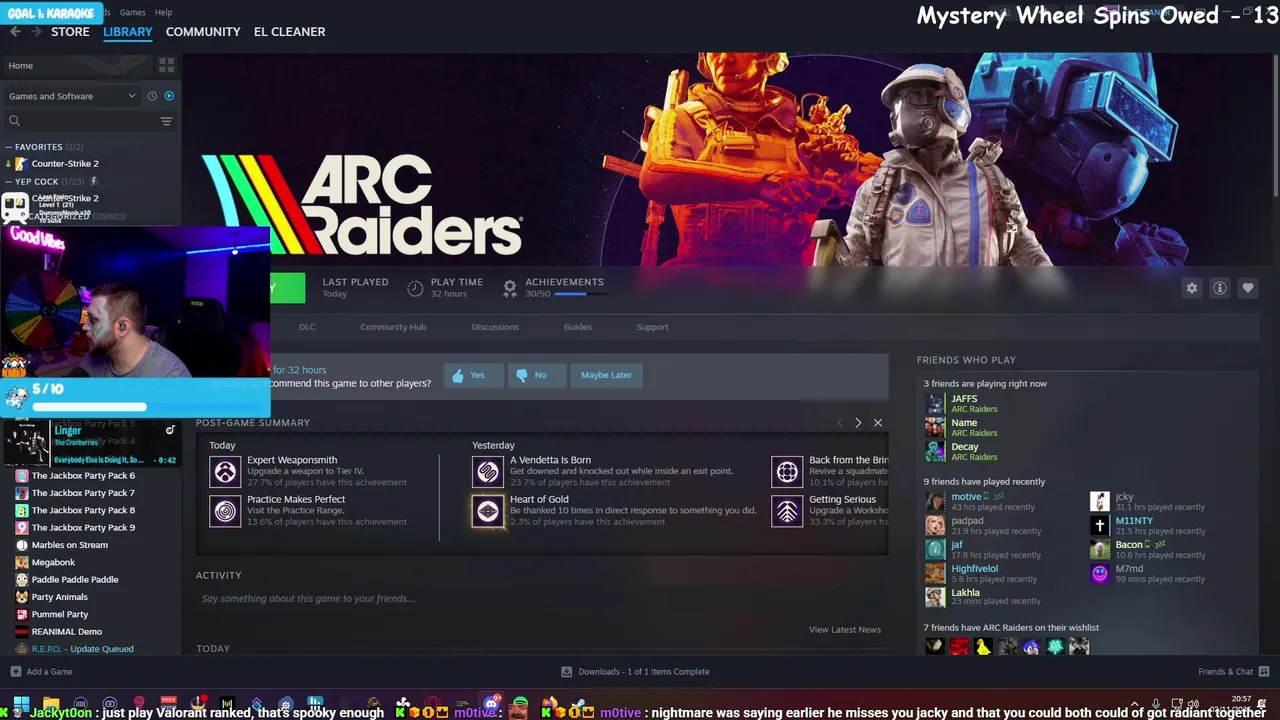
Task: Go to previous post-game summary page
Action: [x=840, y=423]
